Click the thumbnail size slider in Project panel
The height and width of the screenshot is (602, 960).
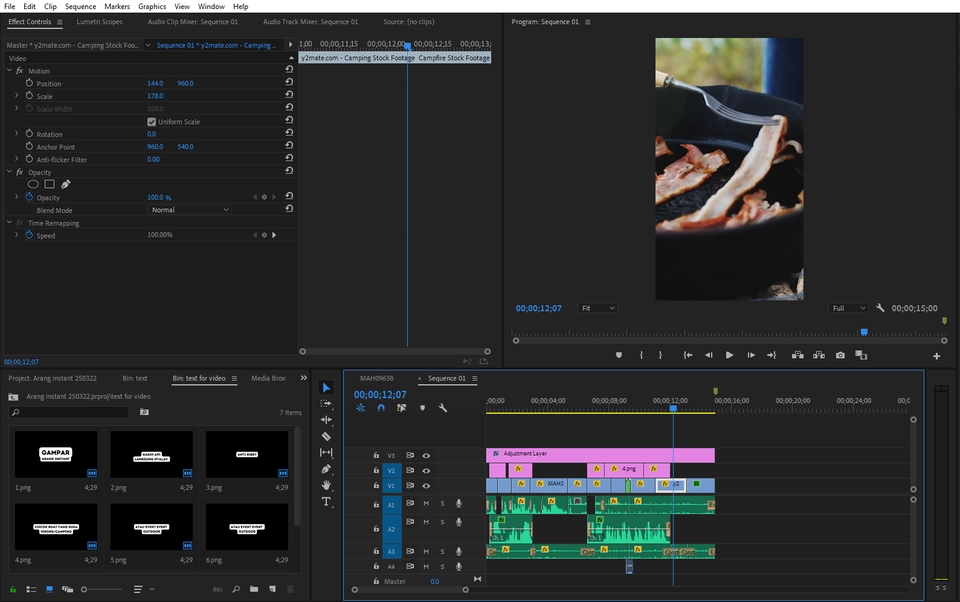(x=85, y=589)
